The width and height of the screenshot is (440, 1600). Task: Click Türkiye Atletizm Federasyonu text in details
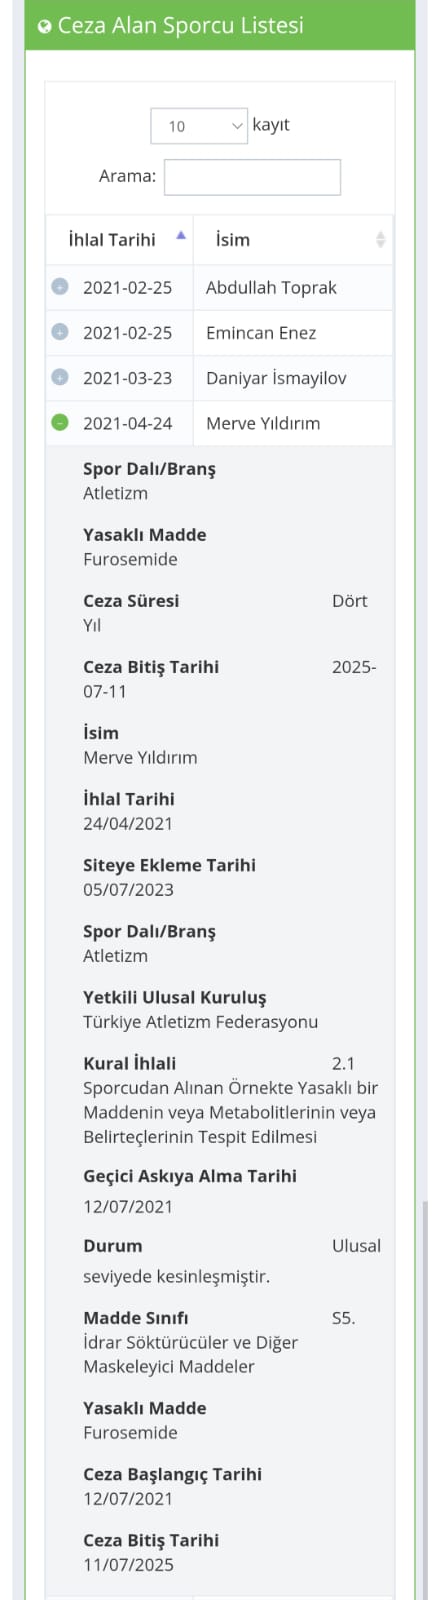200,1022
